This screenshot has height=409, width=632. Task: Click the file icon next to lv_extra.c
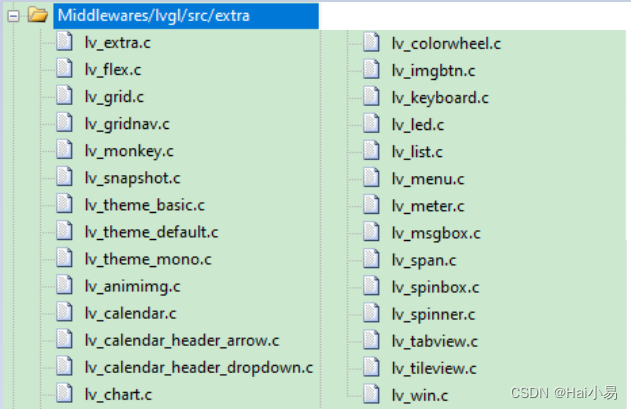pyautogui.click(x=64, y=42)
